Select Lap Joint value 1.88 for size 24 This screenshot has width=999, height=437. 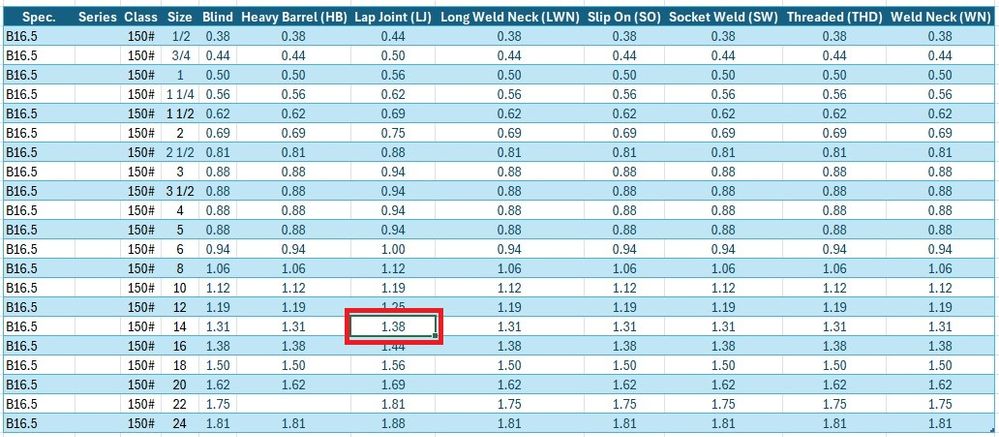pos(393,423)
